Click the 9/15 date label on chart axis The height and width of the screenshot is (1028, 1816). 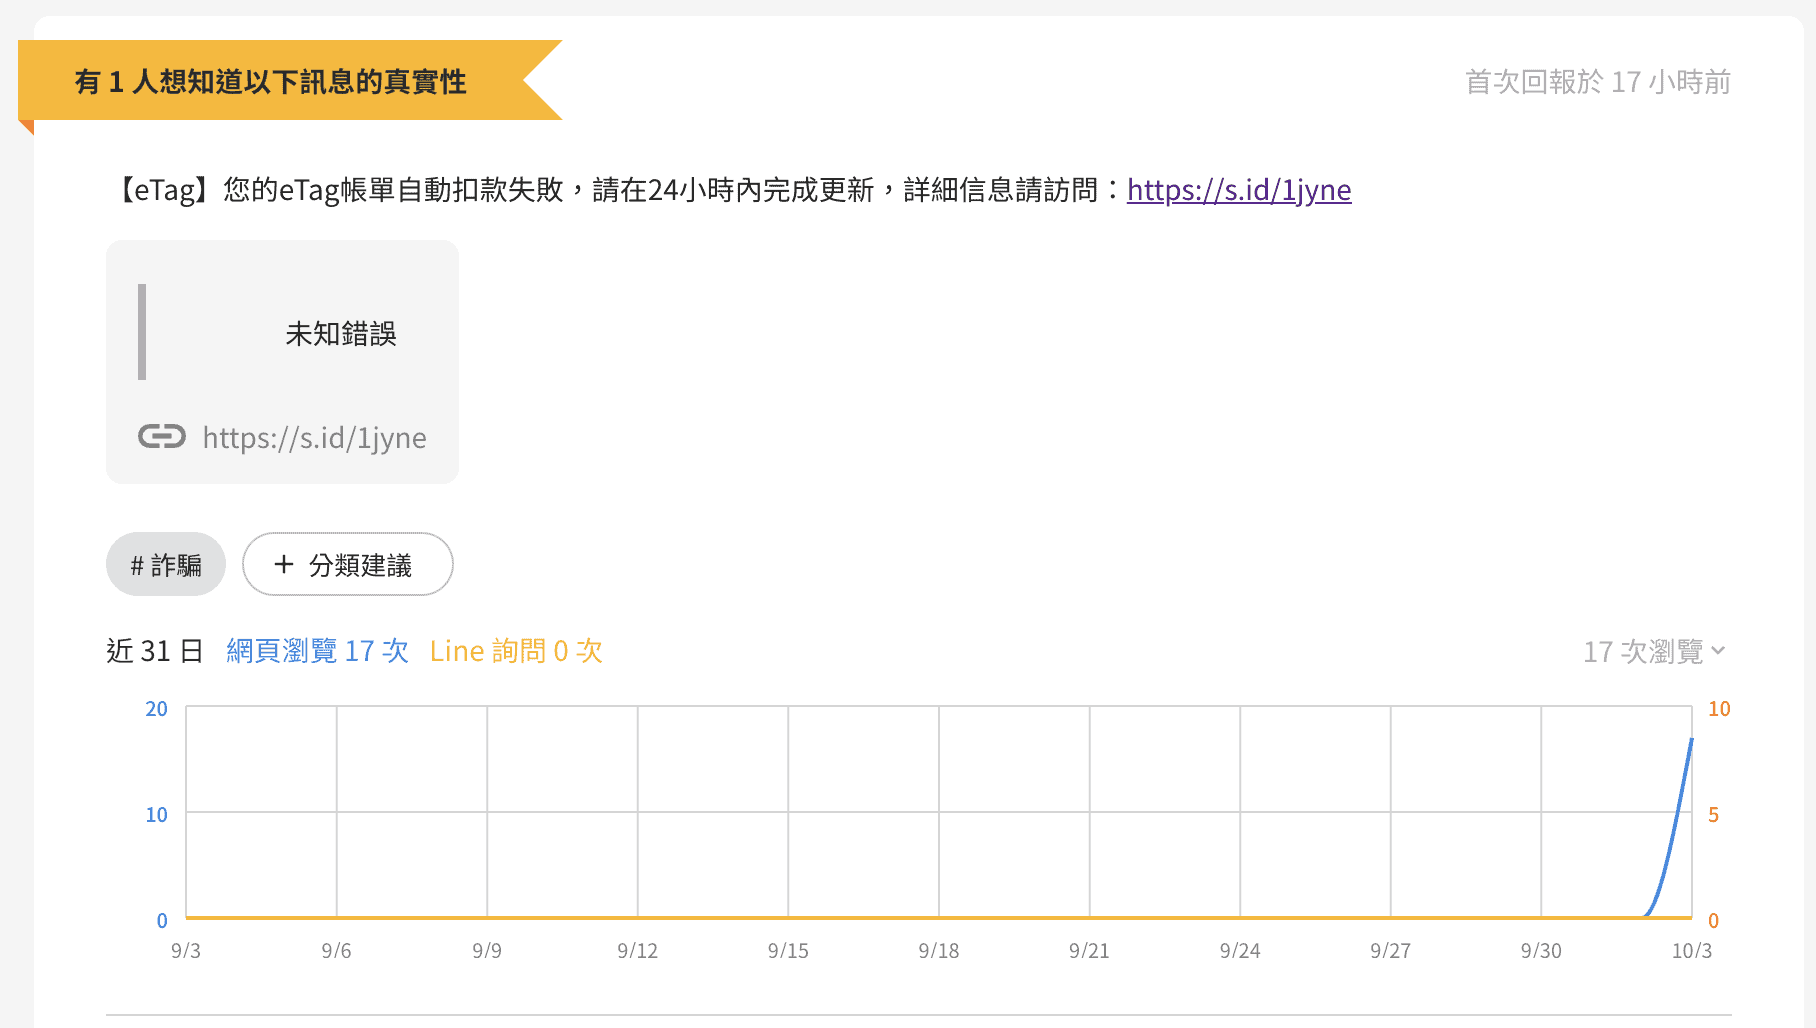(788, 951)
